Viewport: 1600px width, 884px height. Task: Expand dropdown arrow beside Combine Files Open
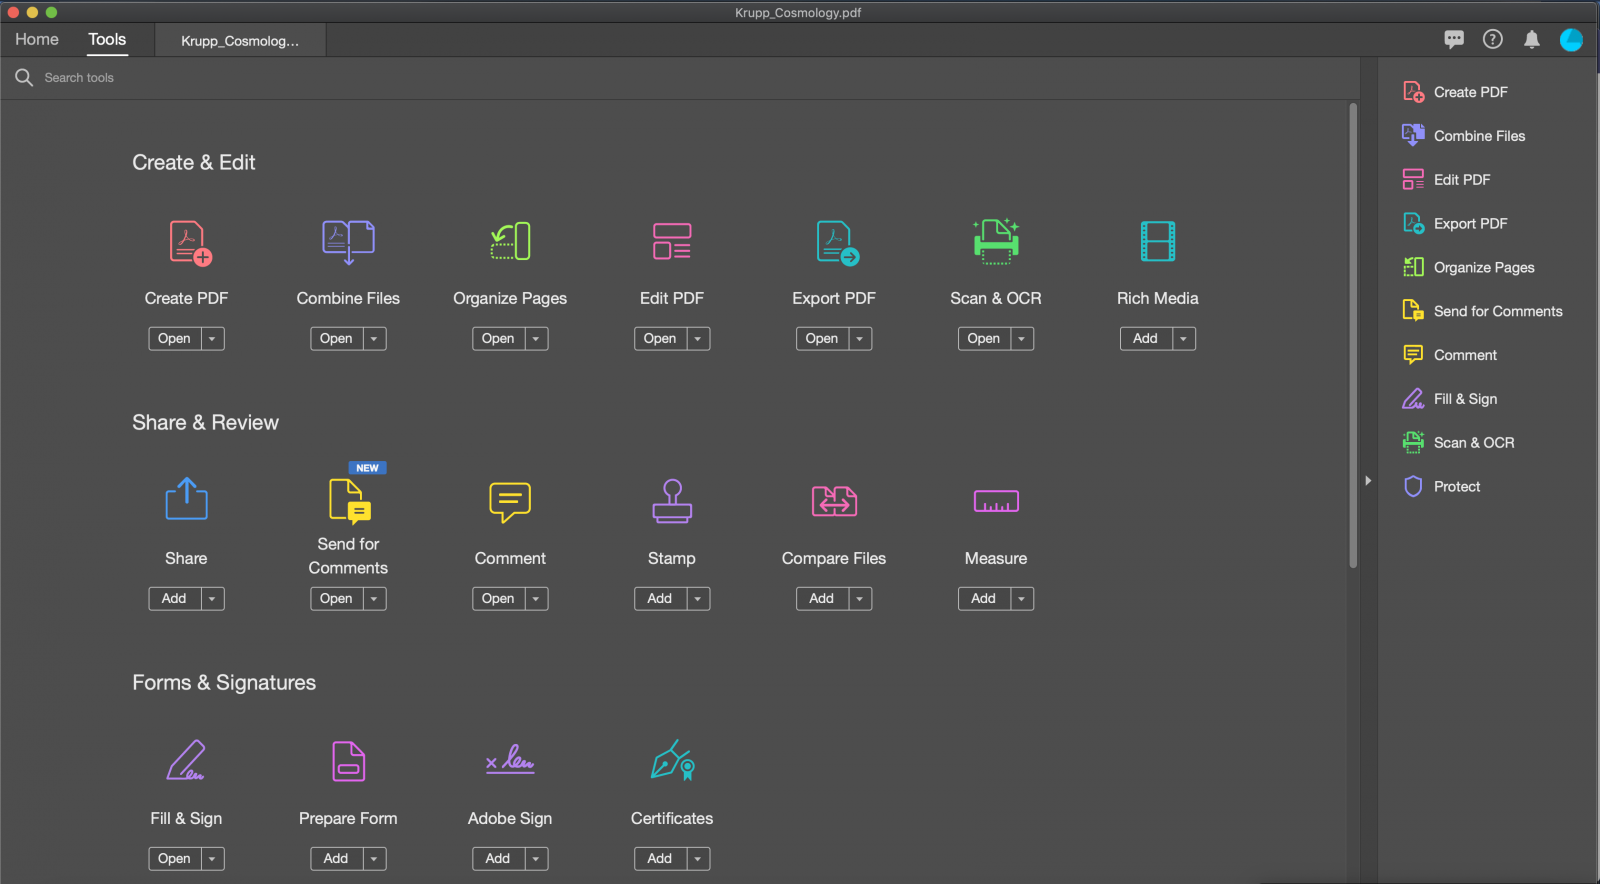click(374, 339)
